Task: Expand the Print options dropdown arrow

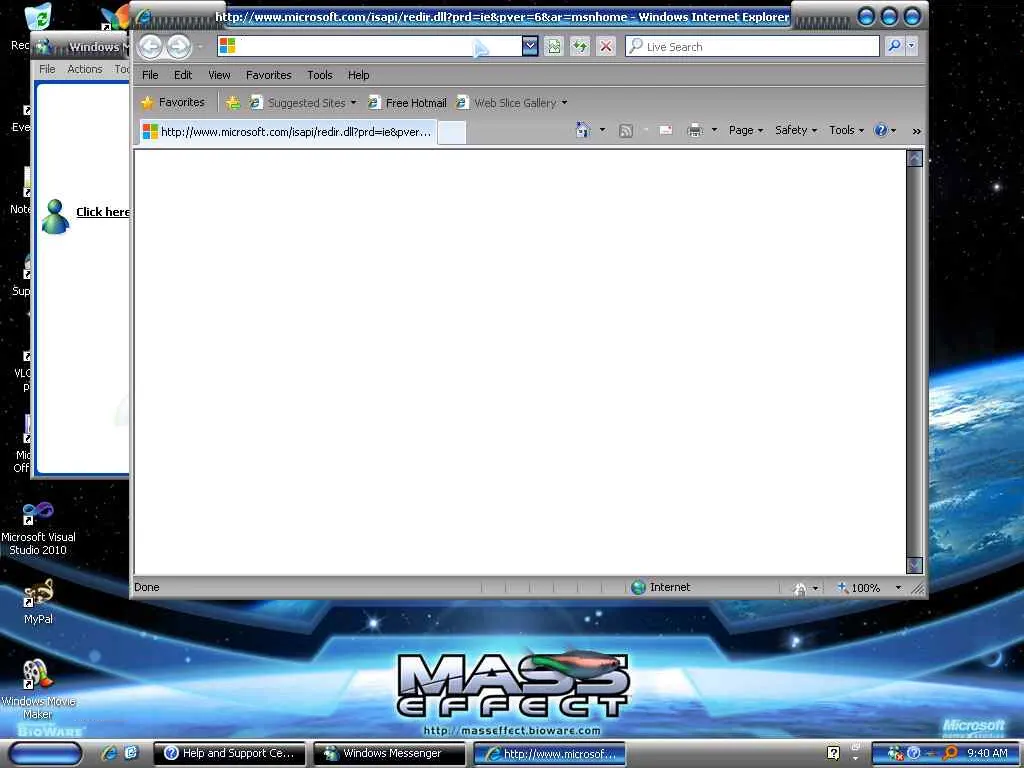Action: click(714, 130)
